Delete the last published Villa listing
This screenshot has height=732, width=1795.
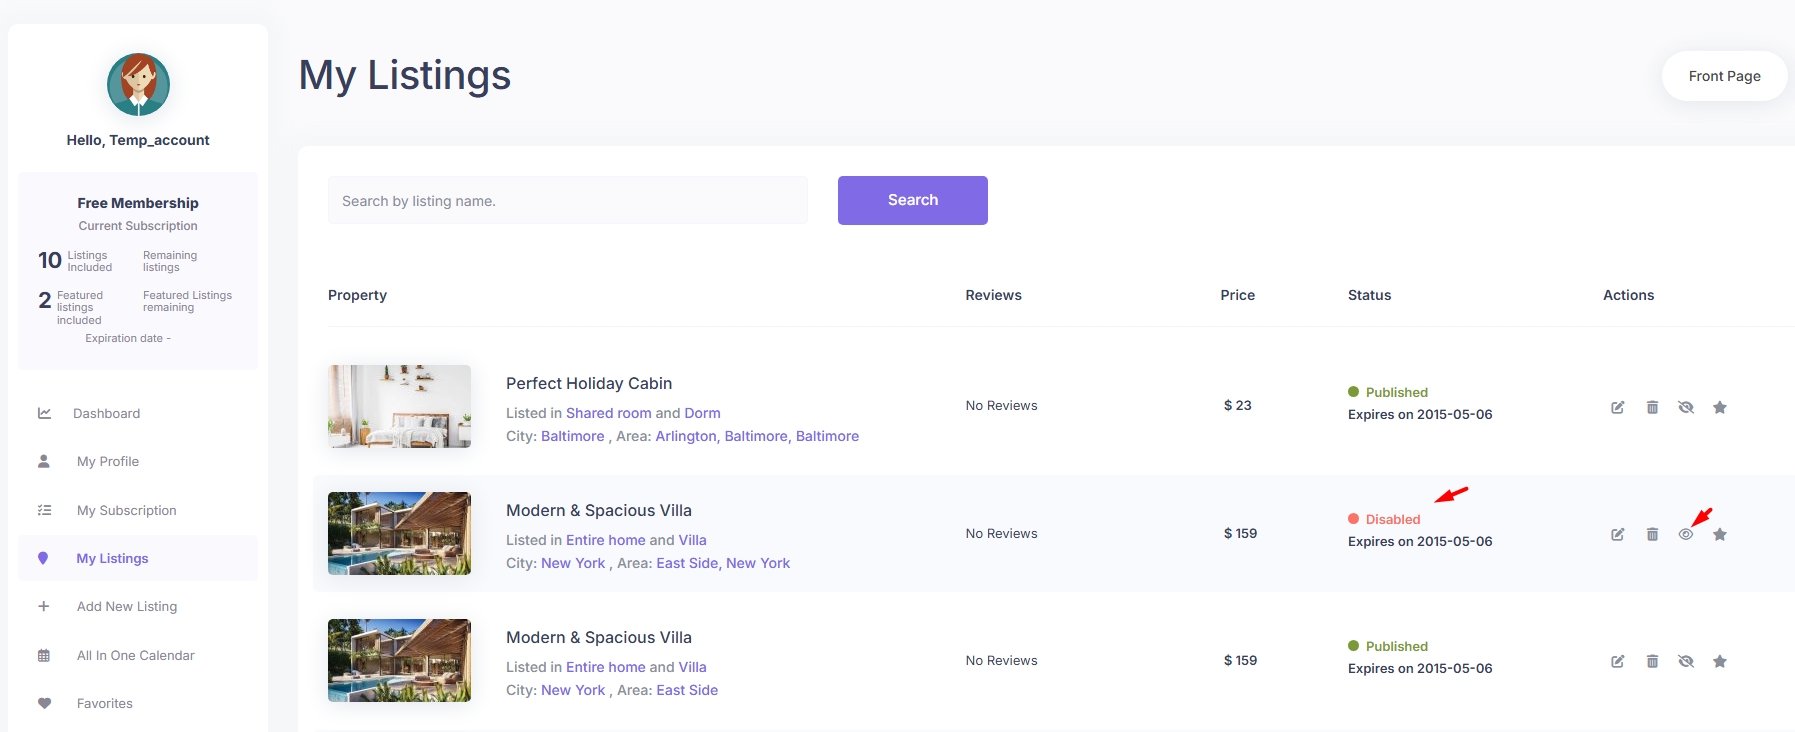click(1652, 661)
